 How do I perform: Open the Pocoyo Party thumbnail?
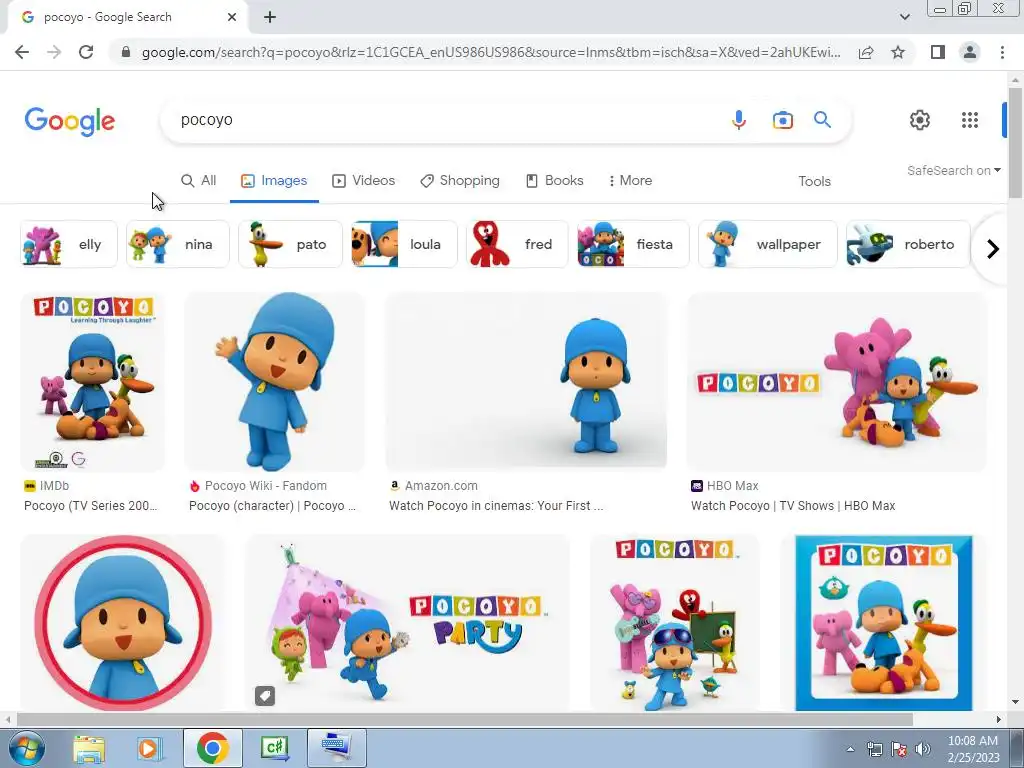[407, 622]
